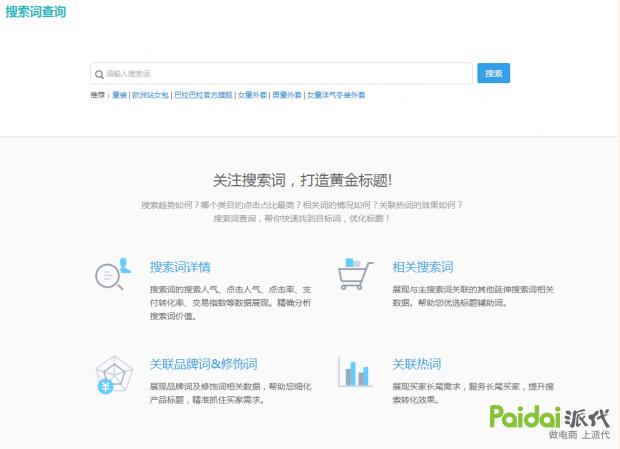
Task: Click the radar chart icon for 关联品牌词&修饰词
Action: pos(114,374)
